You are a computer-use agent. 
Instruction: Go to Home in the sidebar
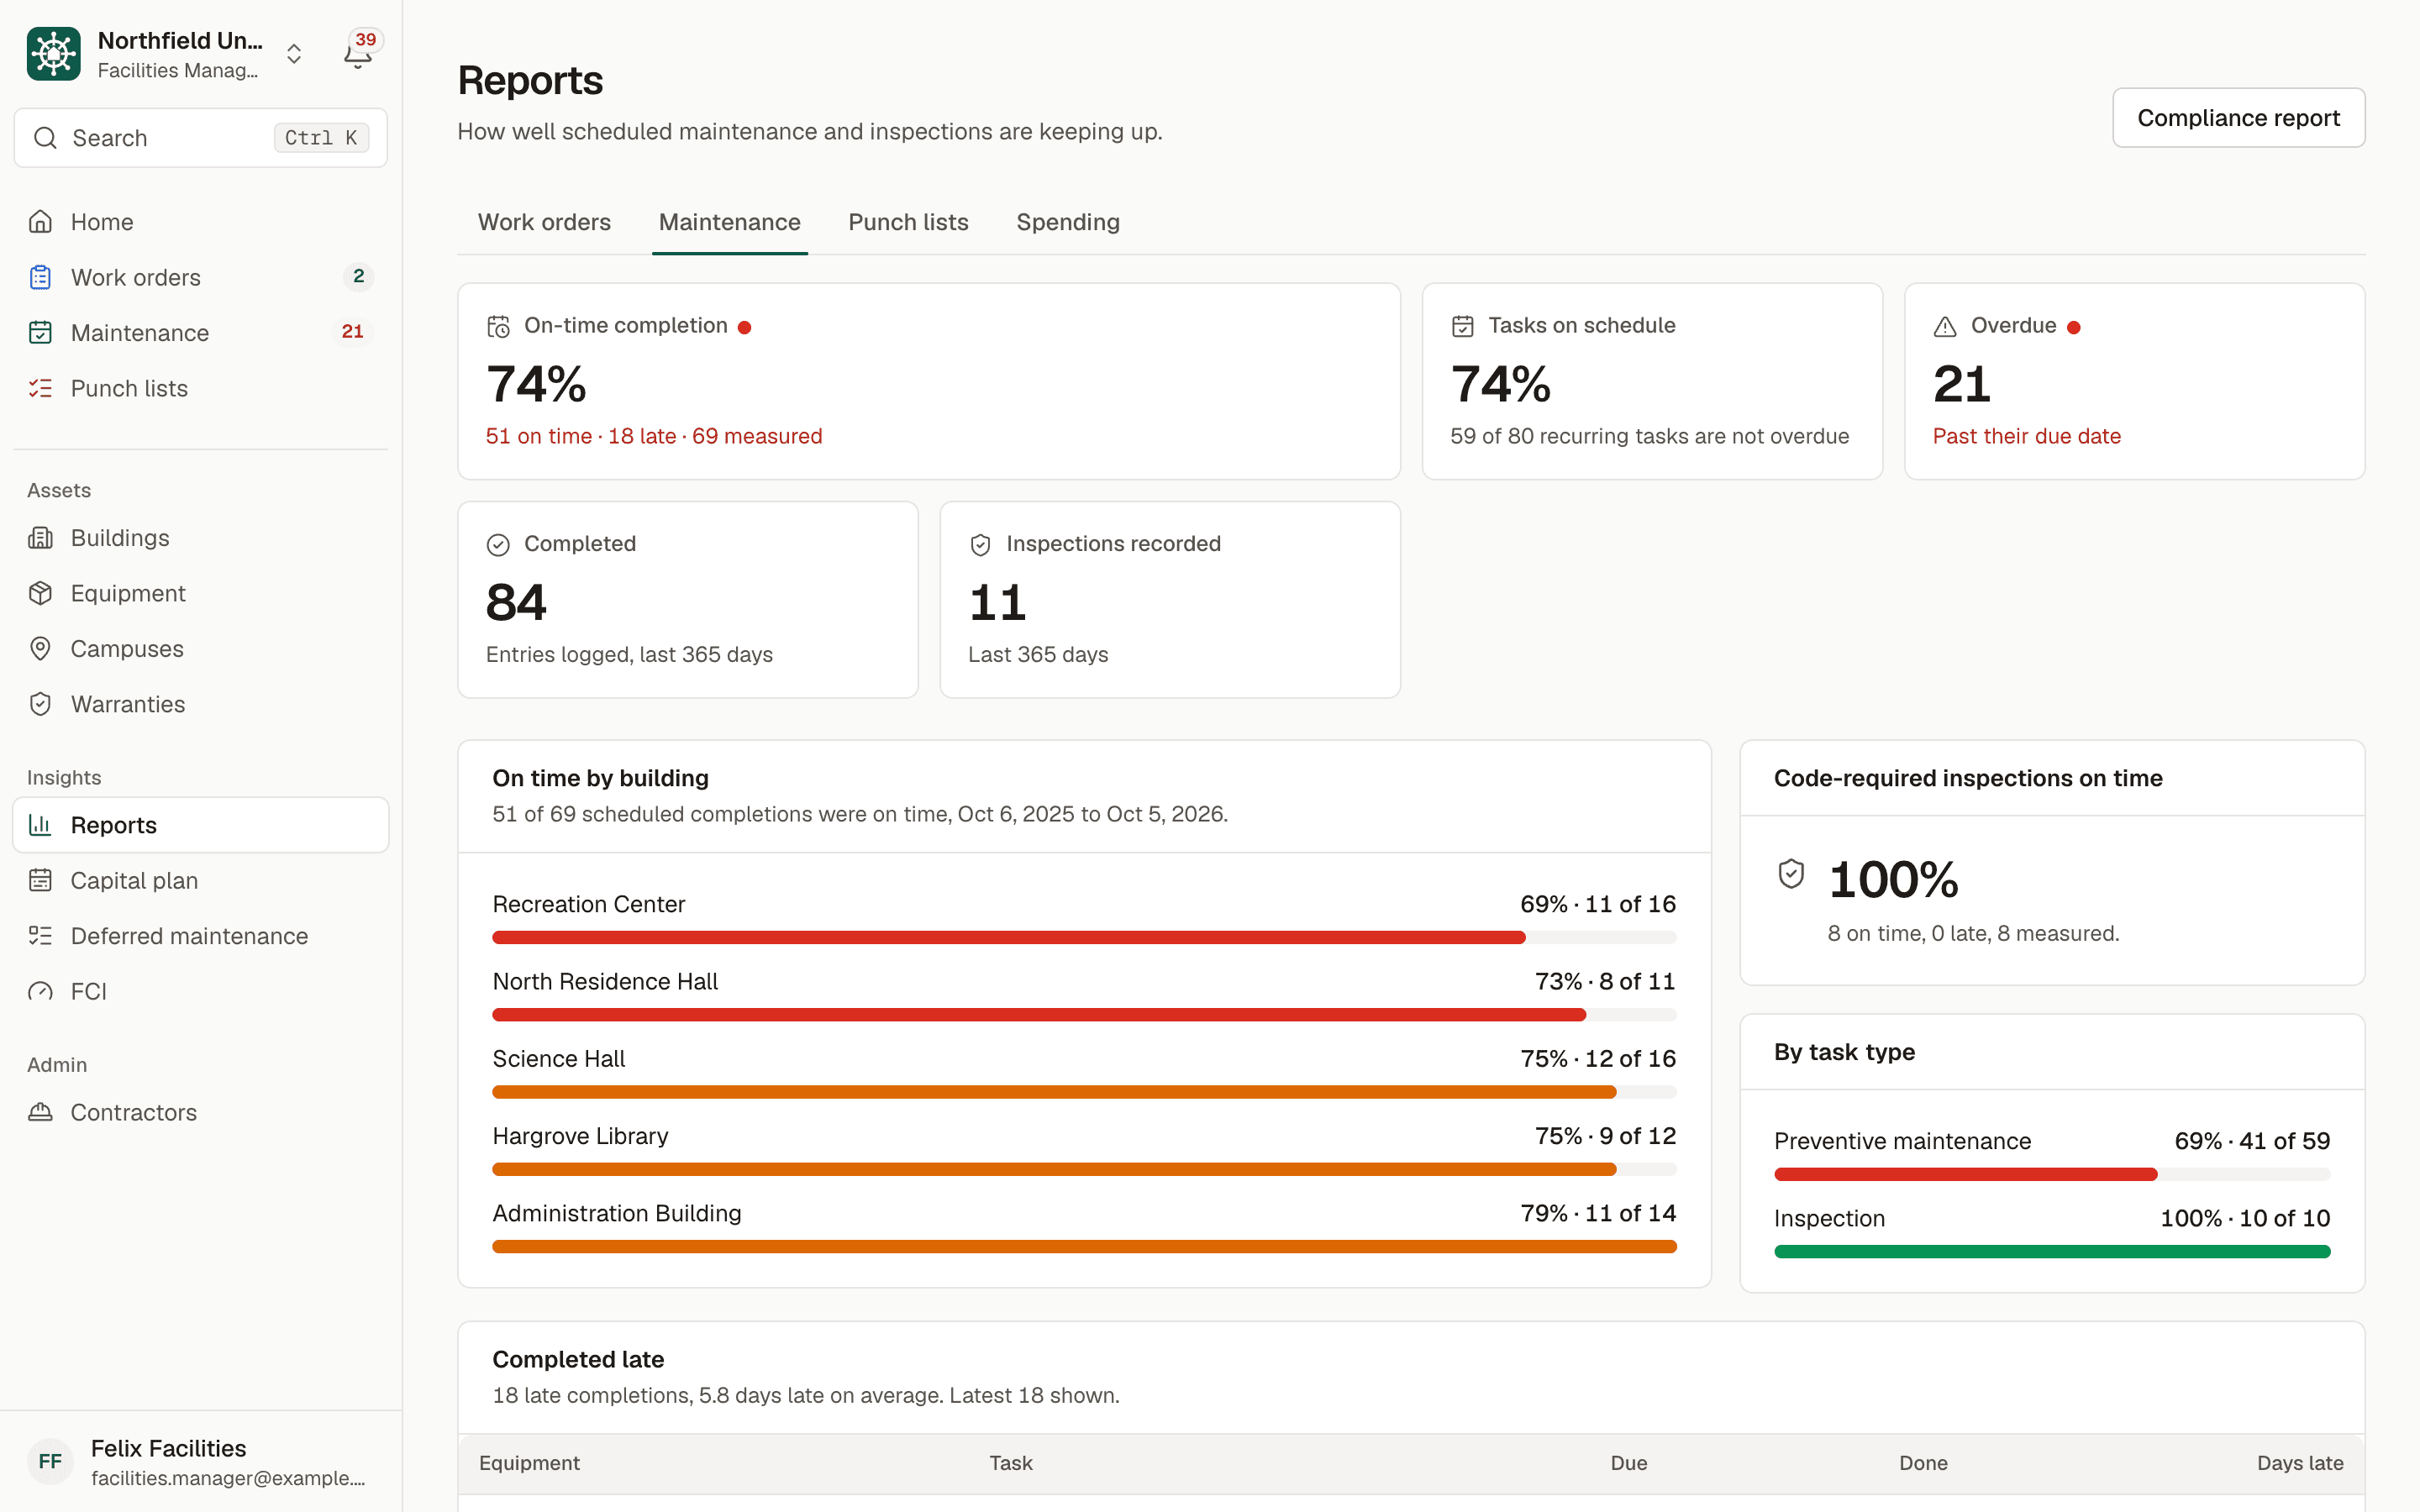[x=201, y=222]
